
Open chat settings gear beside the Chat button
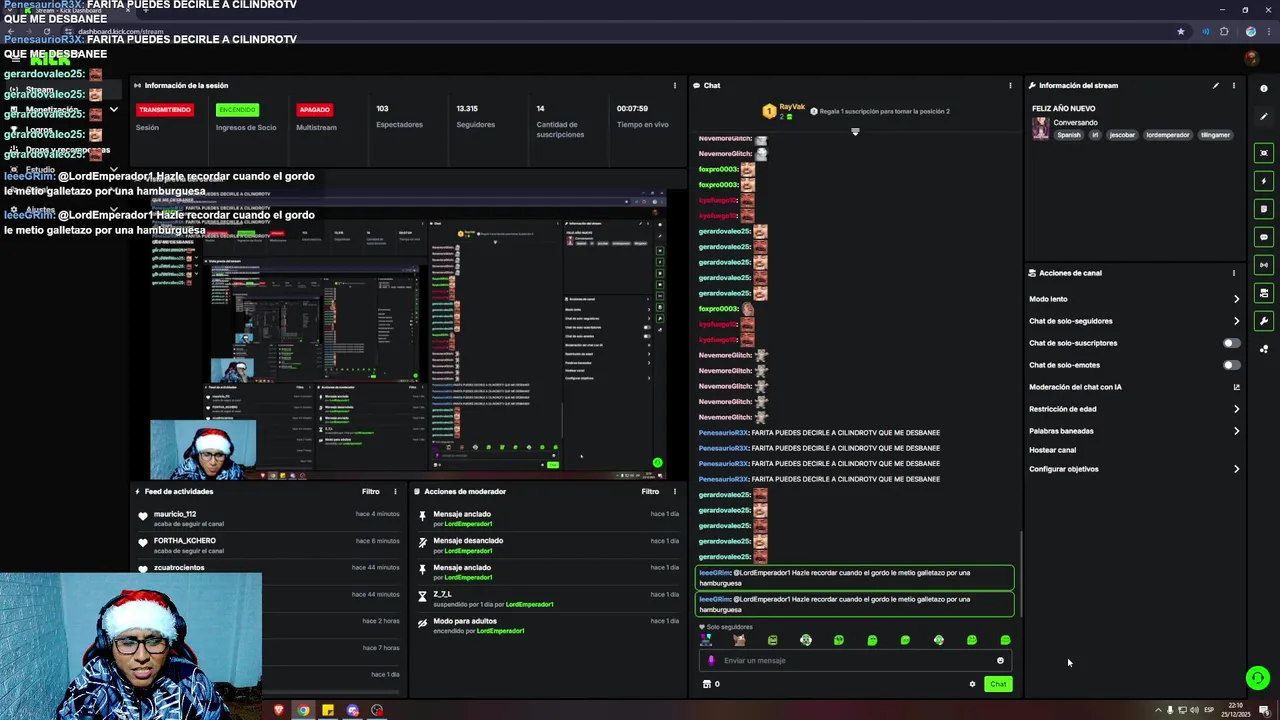(x=972, y=684)
